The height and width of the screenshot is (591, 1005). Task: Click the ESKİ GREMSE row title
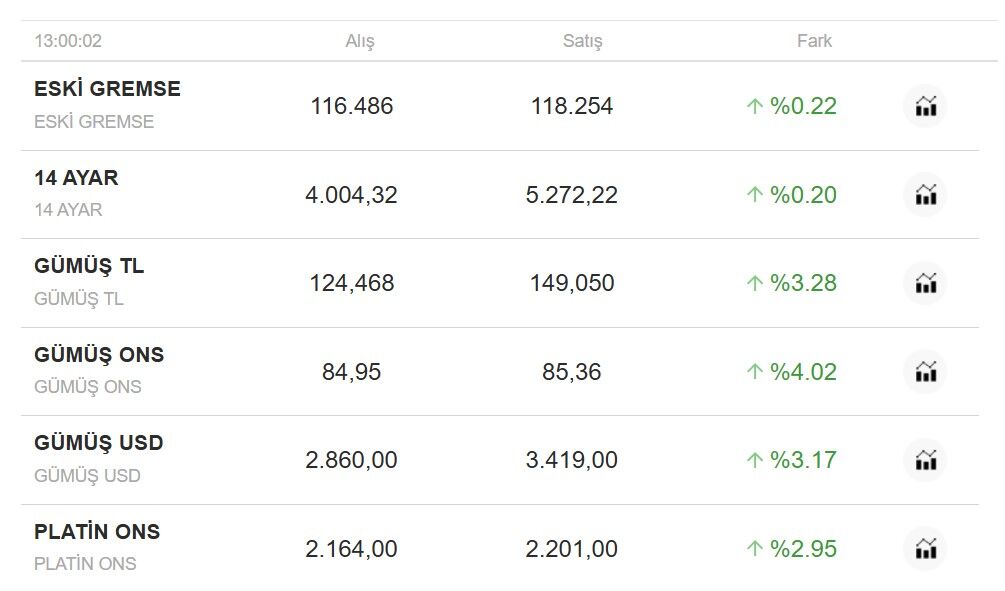tap(107, 88)
